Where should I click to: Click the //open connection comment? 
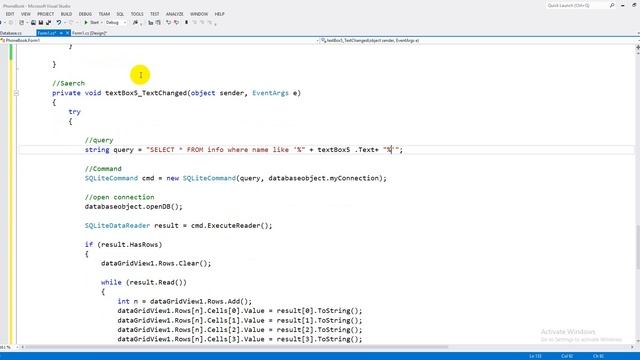(x=119, y=197)
